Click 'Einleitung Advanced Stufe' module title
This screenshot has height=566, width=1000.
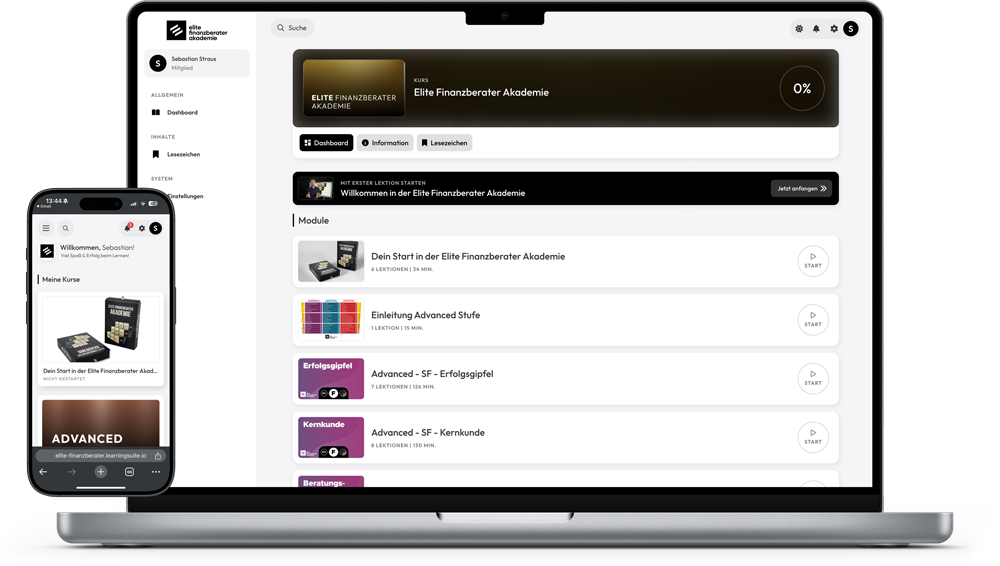coord(425,315)
